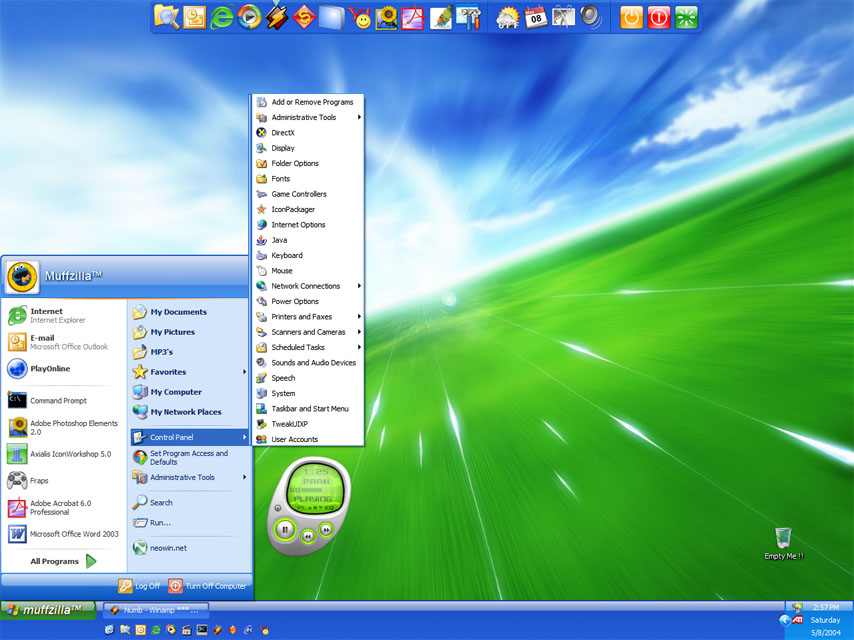
Task: Click the Winamp taskbar button
Action: tap(155, 610)
